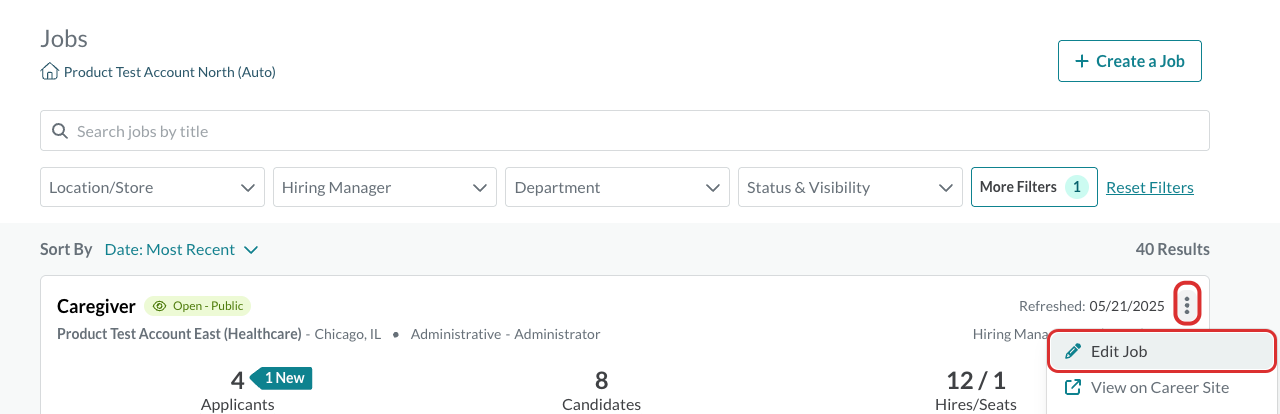Image resolution: width=1280 pixels, height=414 pixels.
Task: Open the More Filters button
Action: 1034,187
